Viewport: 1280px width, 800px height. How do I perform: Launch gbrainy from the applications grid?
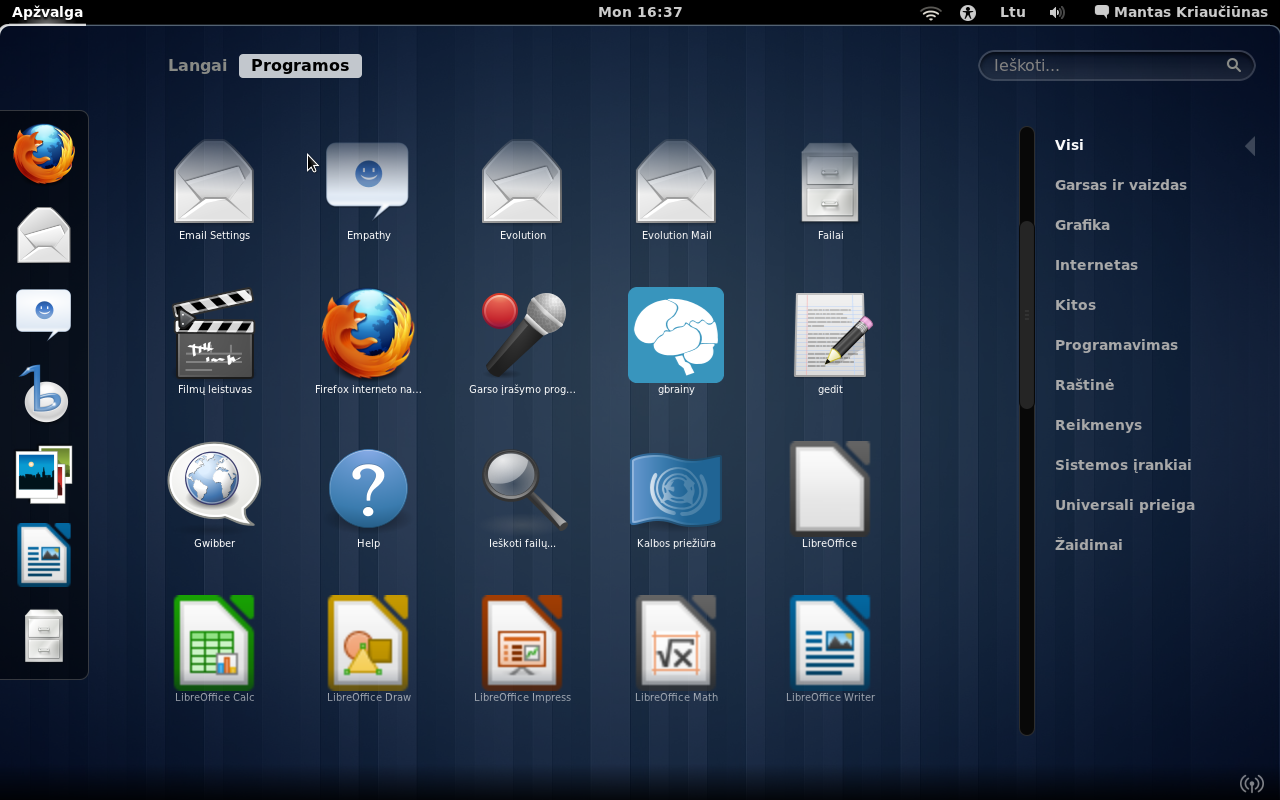coord(676,336)
